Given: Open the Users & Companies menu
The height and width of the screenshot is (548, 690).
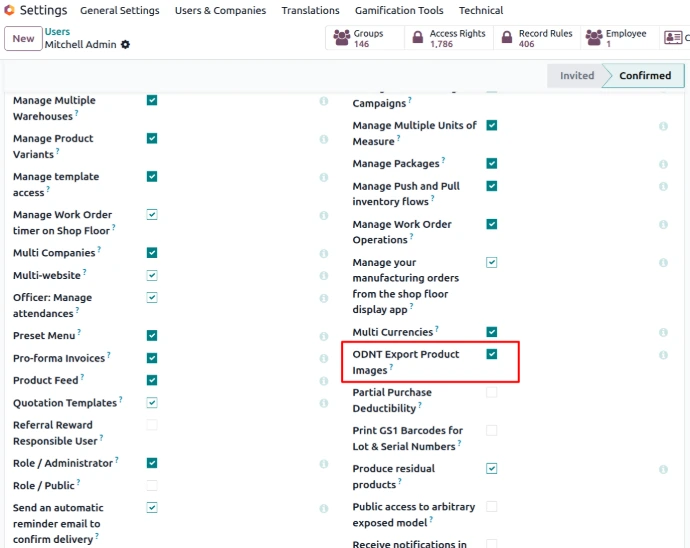Looking at the screenshot, I should coord(220,11).
